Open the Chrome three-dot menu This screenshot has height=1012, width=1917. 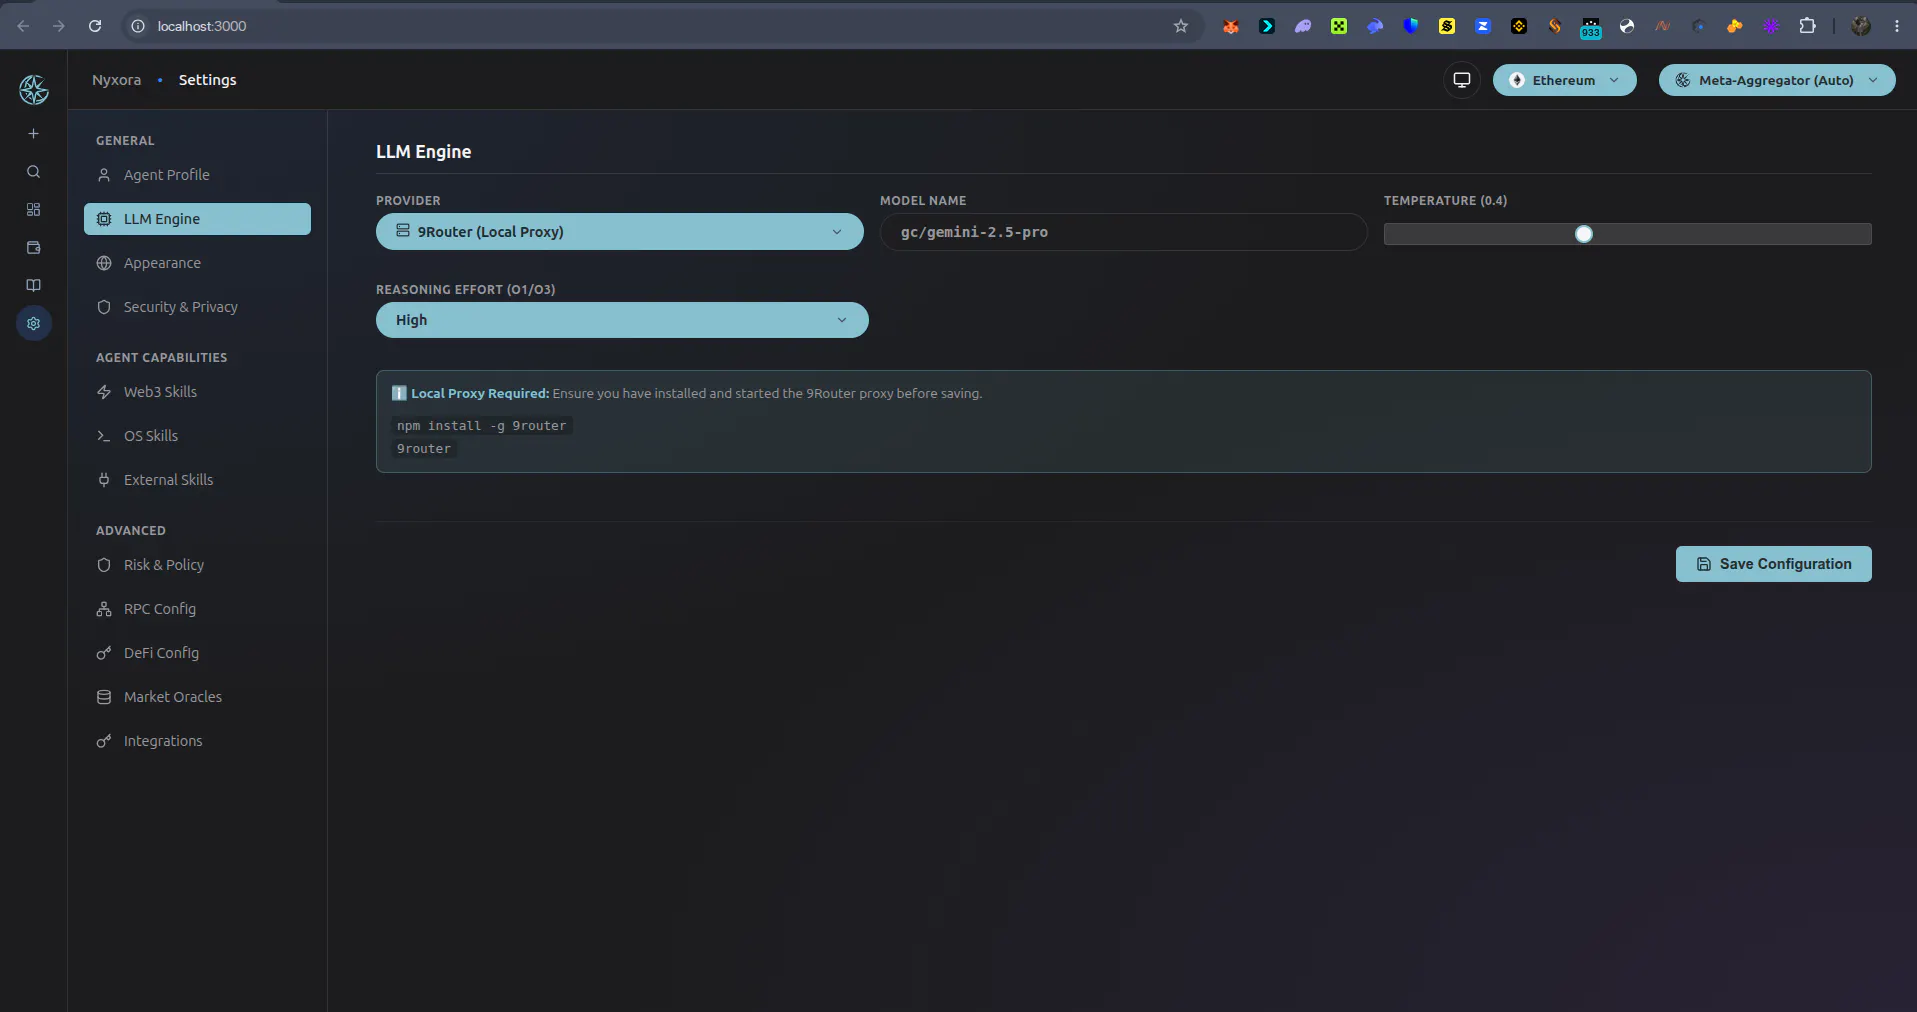tap(1897, 26)
